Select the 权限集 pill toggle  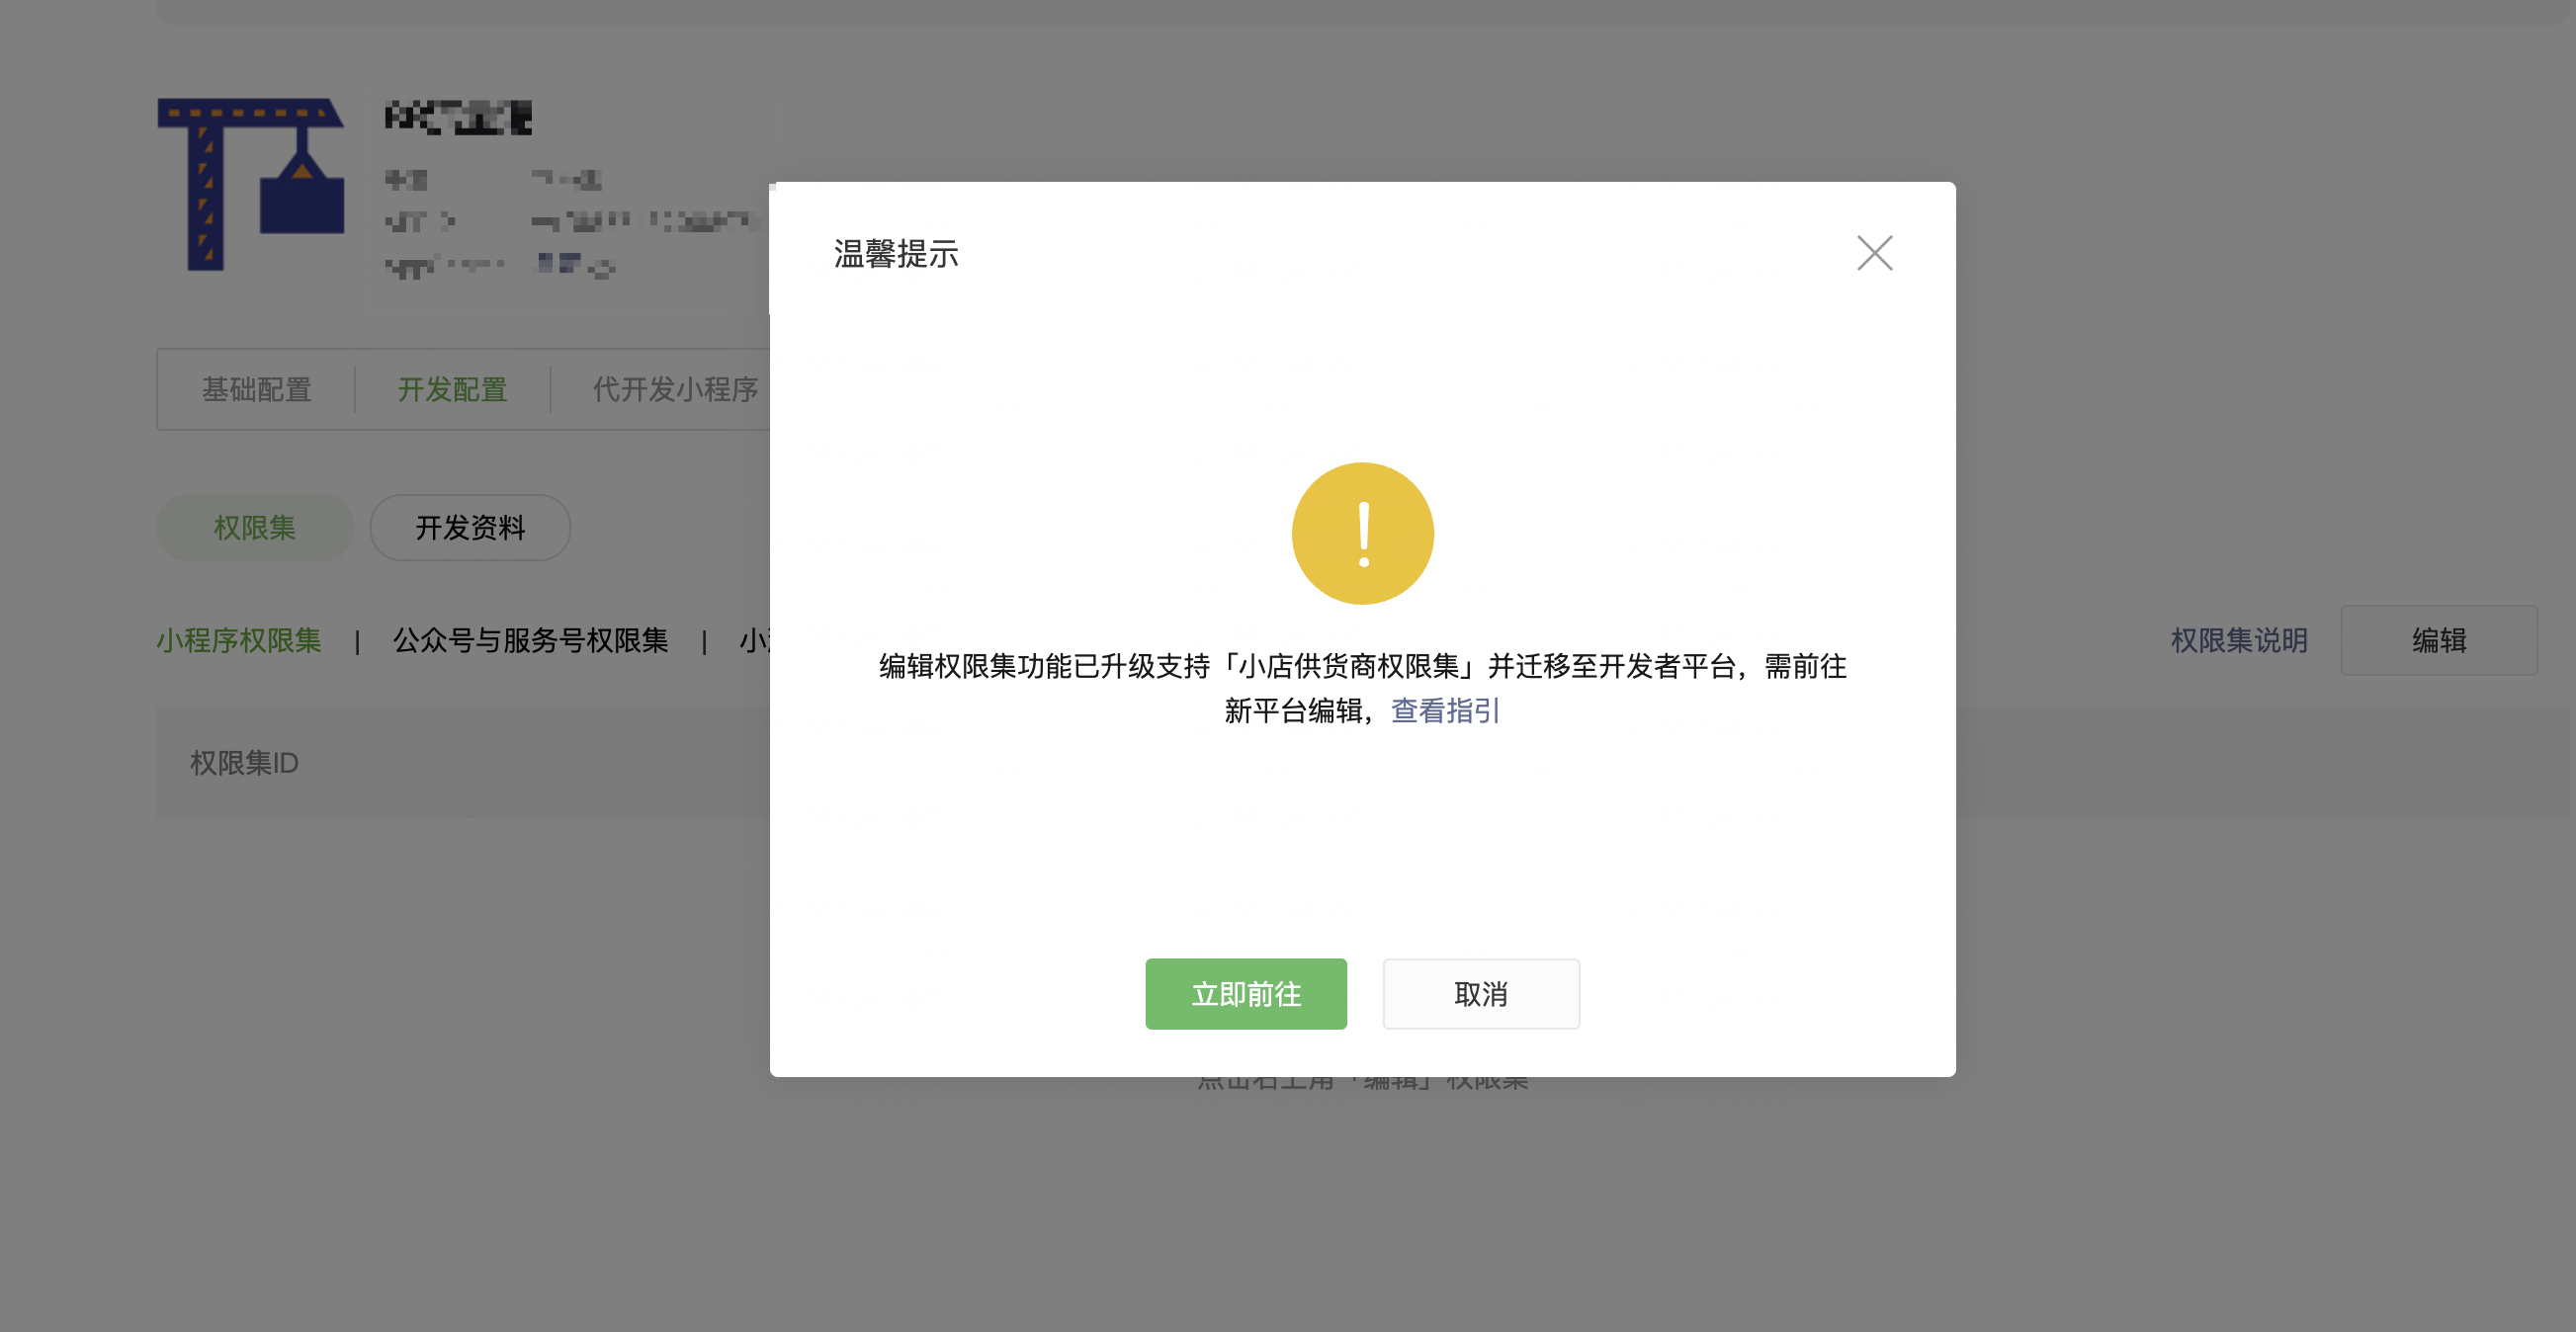coord(254,528)
